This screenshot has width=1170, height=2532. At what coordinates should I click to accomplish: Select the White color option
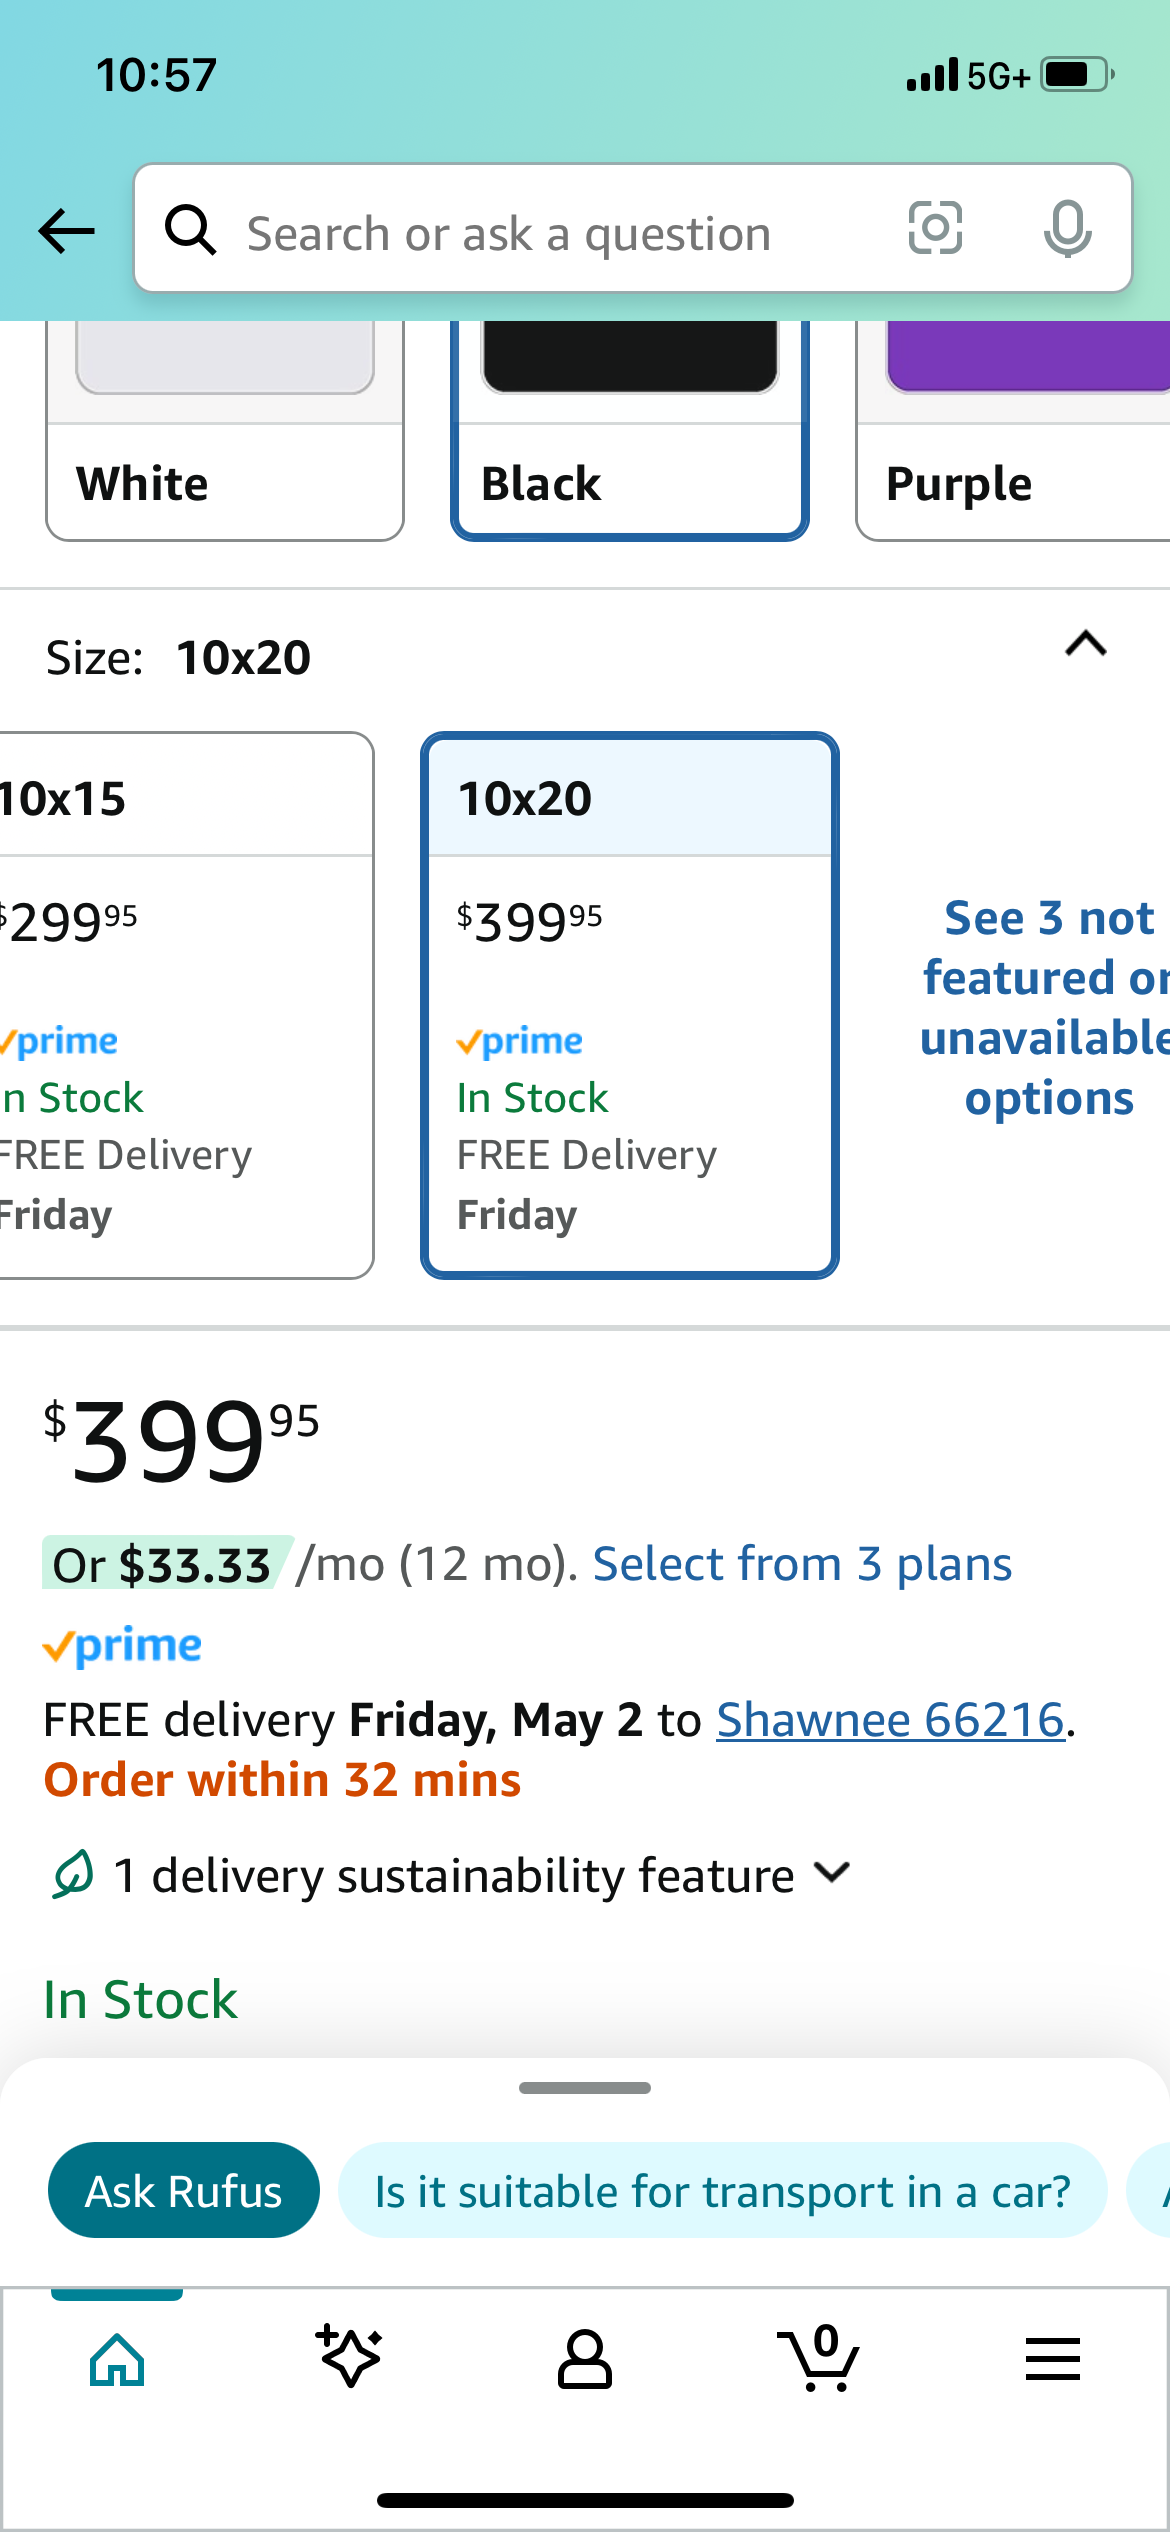pos(225,440)
